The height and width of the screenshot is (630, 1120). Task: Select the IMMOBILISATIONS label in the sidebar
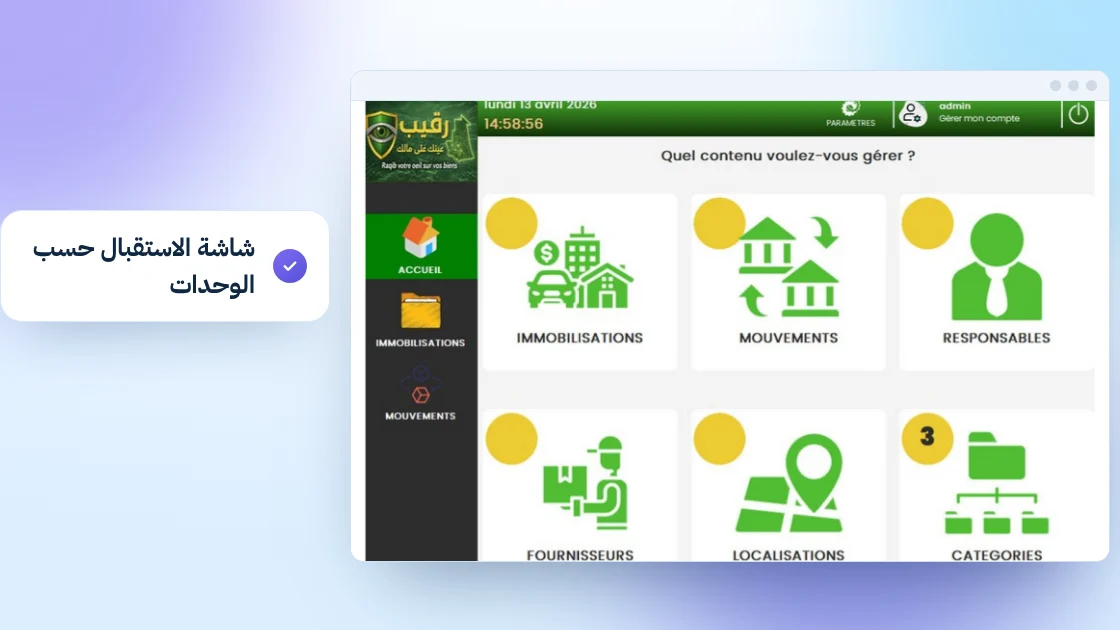click(x=420, y=343)
